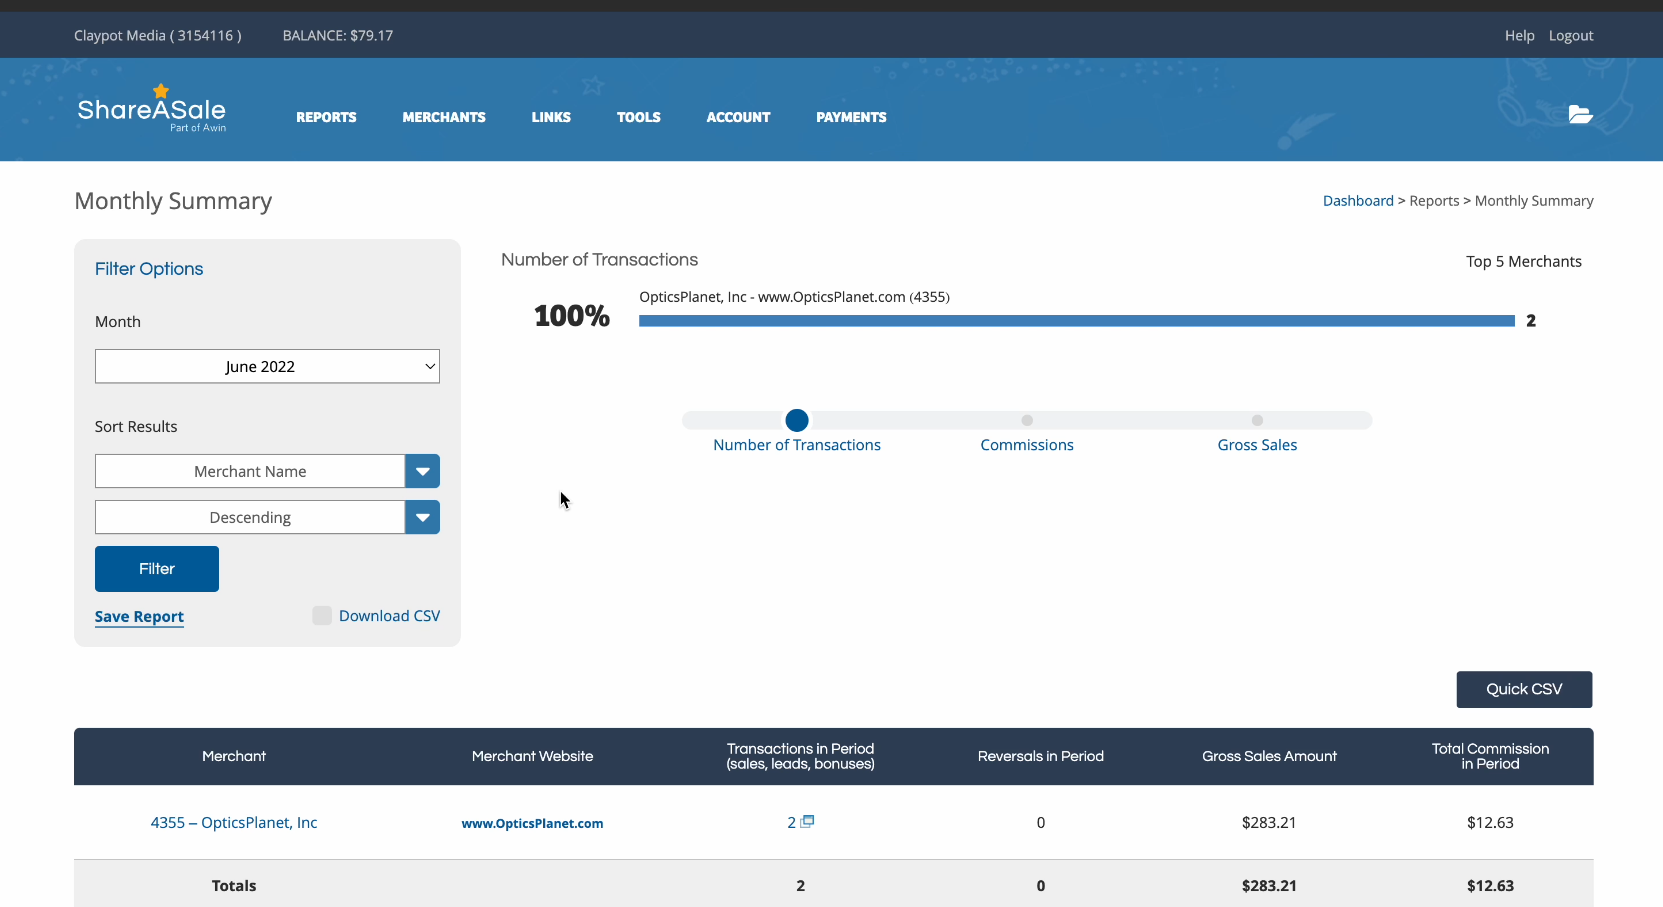Switch chart to Commissions label
The image size is (1663, 907).
[x=1027, y=445]
